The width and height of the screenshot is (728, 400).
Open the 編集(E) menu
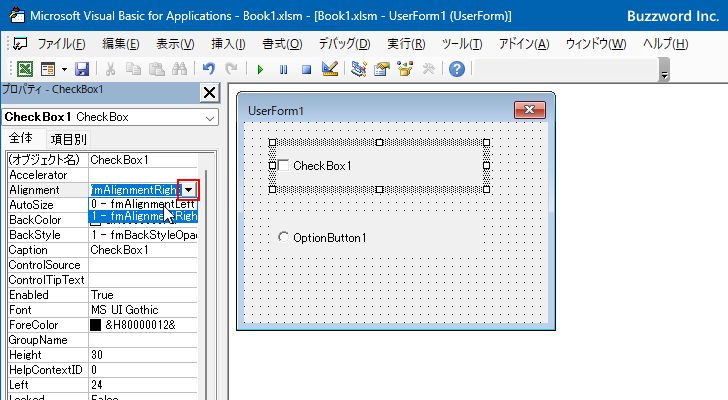pyautogui.click(x=121, y=44)
